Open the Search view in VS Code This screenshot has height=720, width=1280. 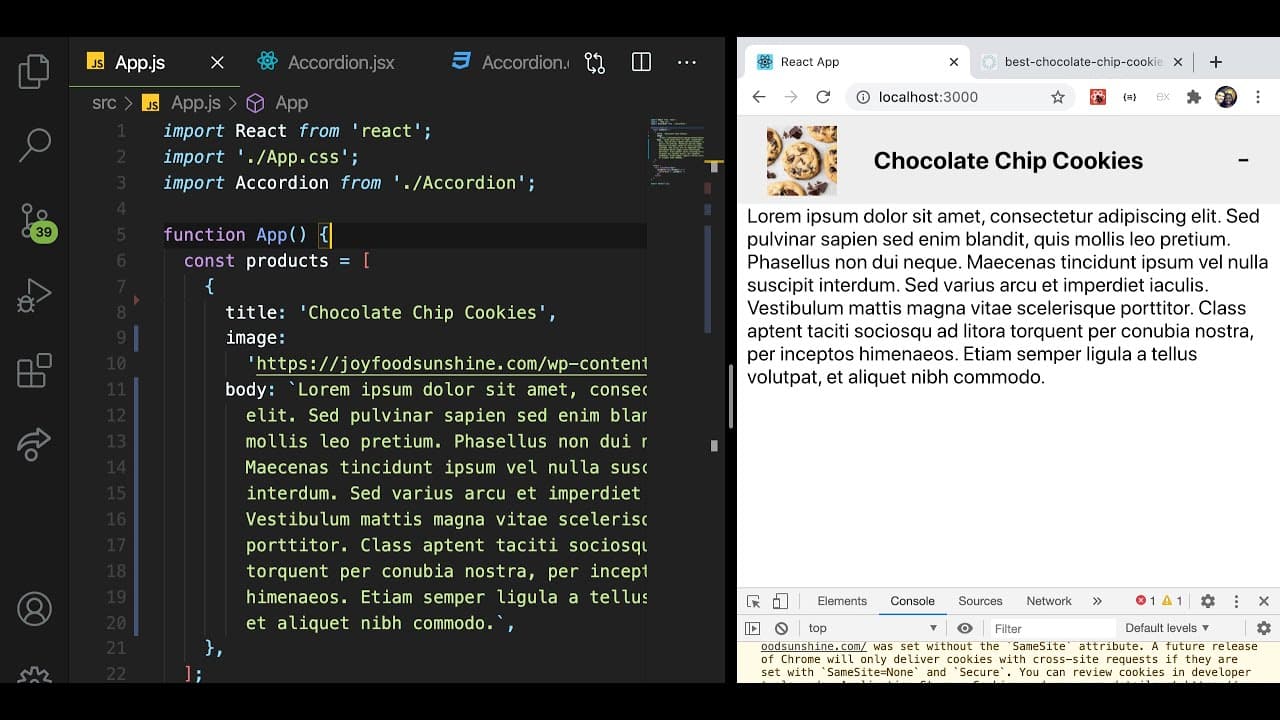[34, 145]
